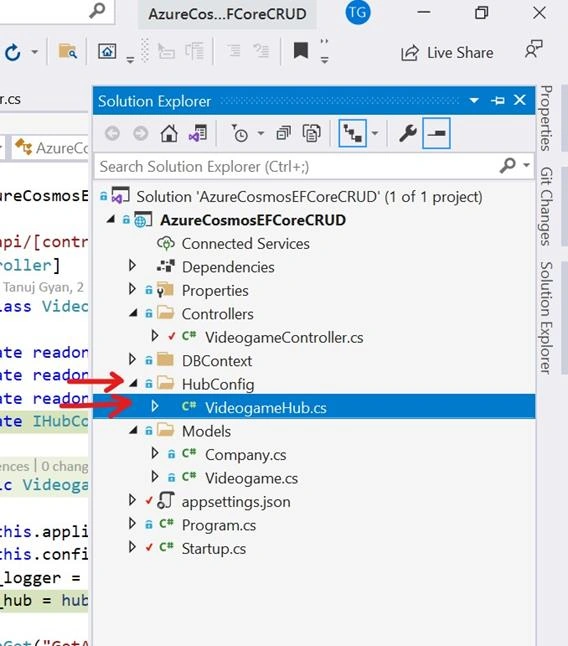This screenshot has width=568, height=646.
Task: Expand Company.cs node
Action: (x=155, y=453)
